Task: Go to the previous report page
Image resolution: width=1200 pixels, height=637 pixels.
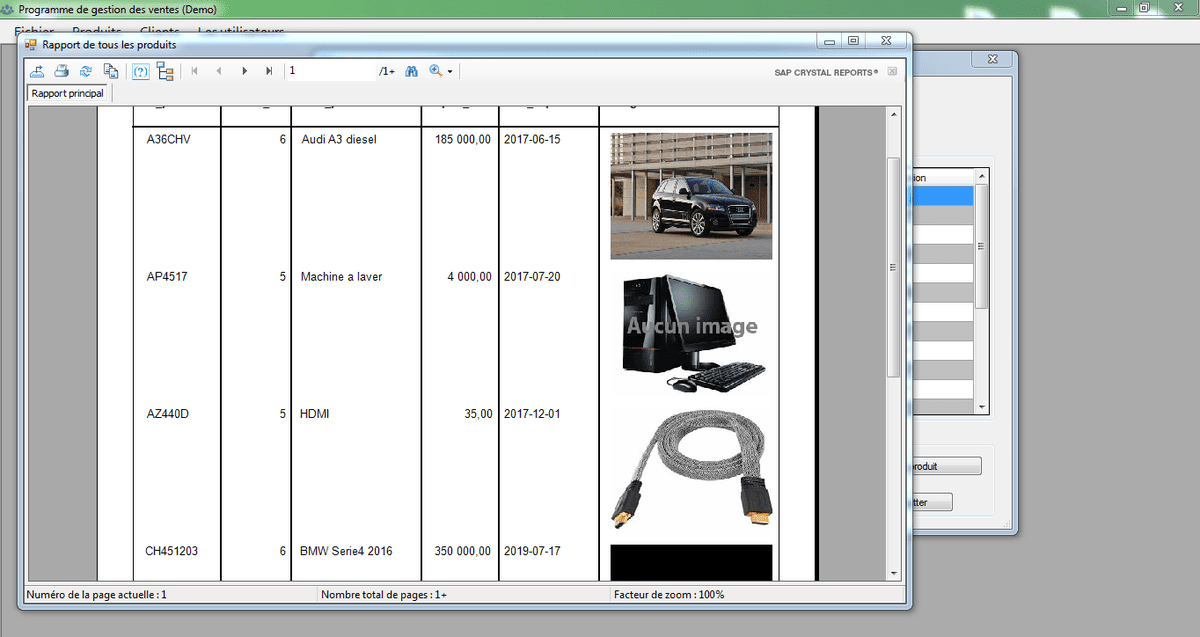Action: point(218,71)
